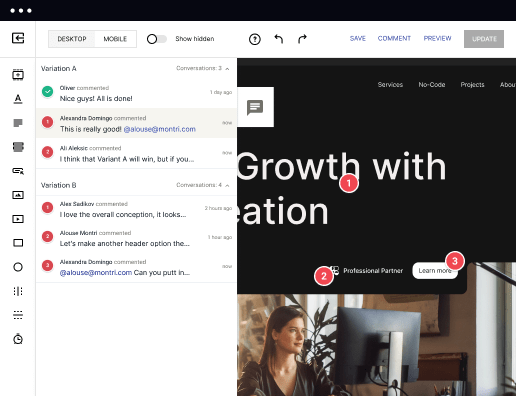Open the 'Let's make another header option' comment

(136, 239)
